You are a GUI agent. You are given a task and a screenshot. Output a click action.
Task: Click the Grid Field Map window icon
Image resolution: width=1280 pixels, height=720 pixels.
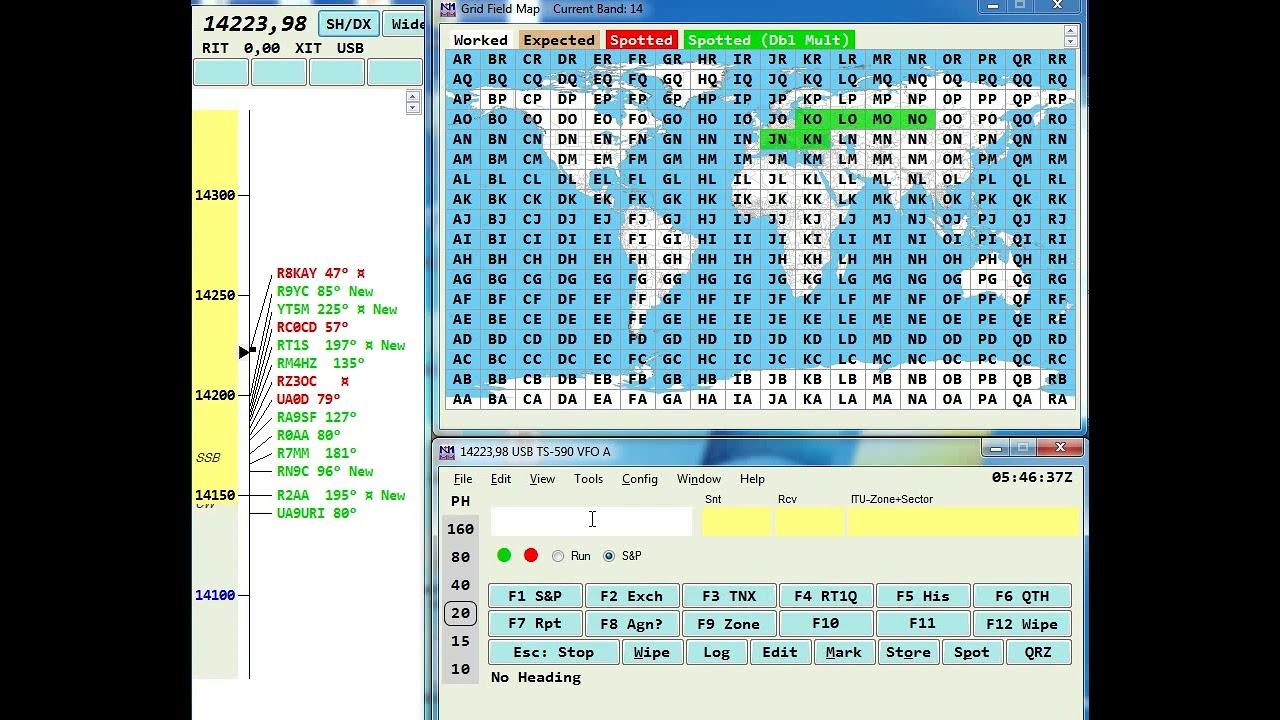tap(448, 9)
